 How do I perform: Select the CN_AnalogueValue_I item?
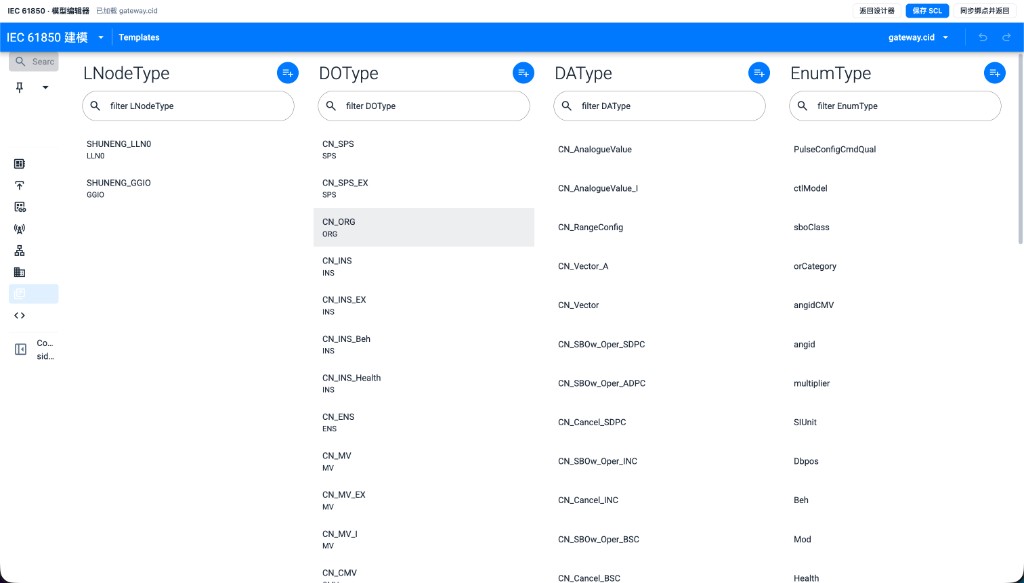660,189
